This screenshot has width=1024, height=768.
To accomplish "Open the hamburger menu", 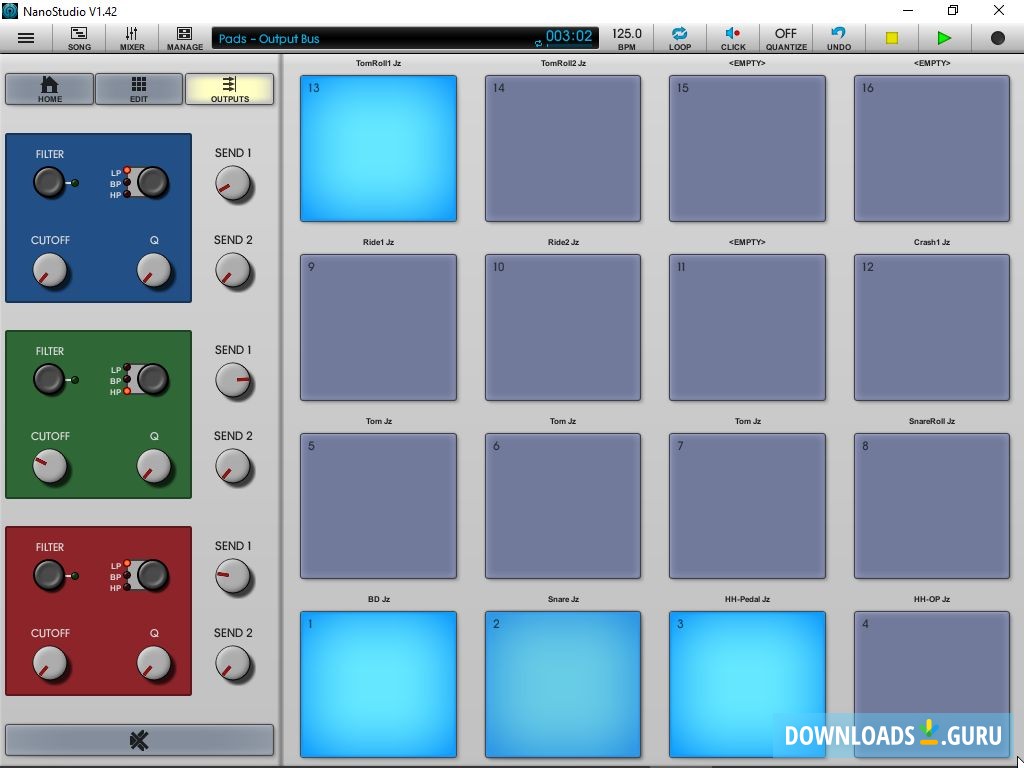I will pos(26,38).
